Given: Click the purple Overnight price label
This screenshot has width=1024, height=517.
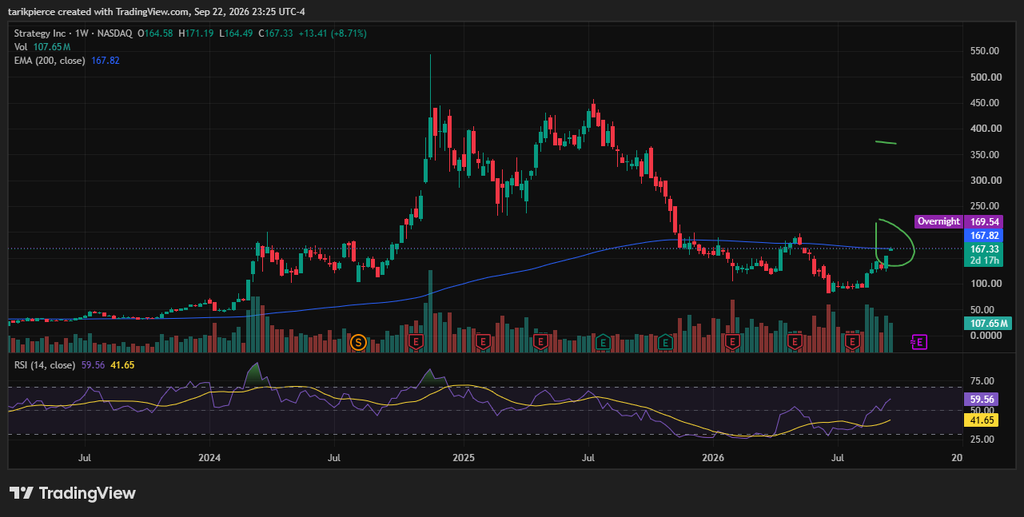Looking at the screenshot, I should [939, 222].
